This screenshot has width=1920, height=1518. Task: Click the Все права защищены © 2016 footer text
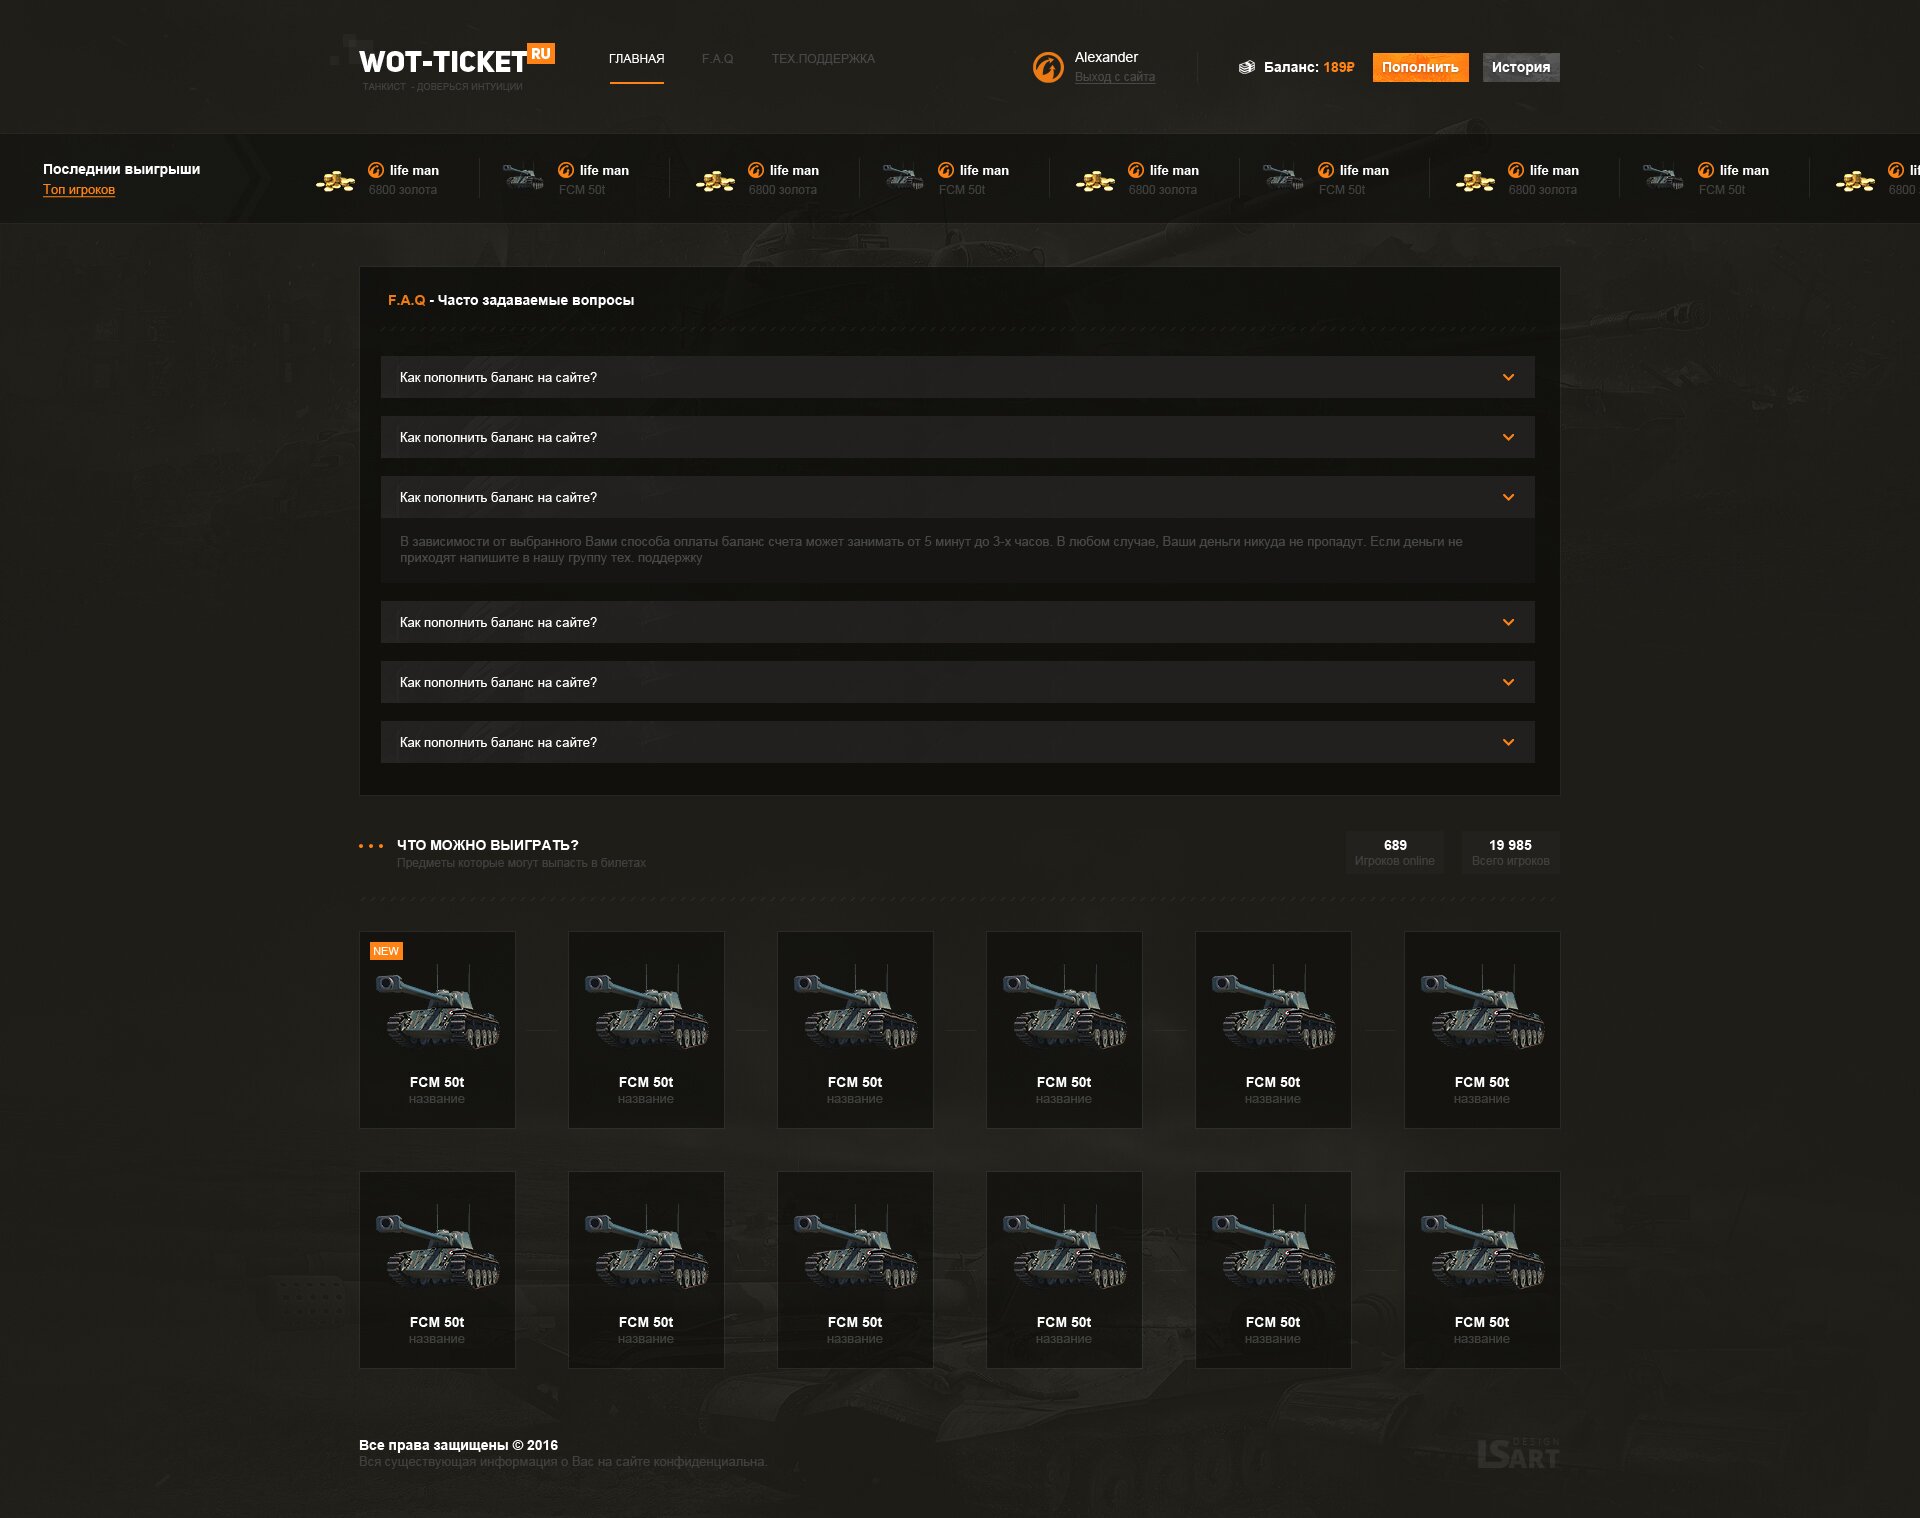coord(458,1445)
